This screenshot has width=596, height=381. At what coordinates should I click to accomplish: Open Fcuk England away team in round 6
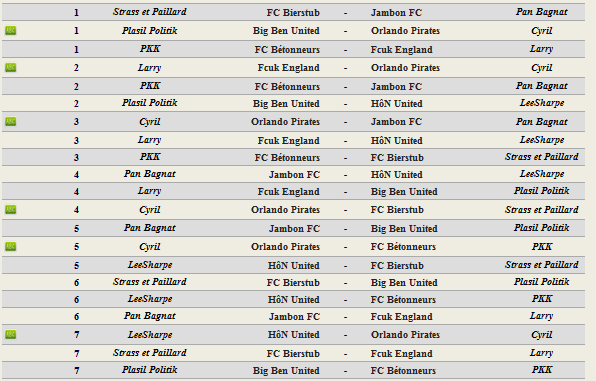click(401, 317)
